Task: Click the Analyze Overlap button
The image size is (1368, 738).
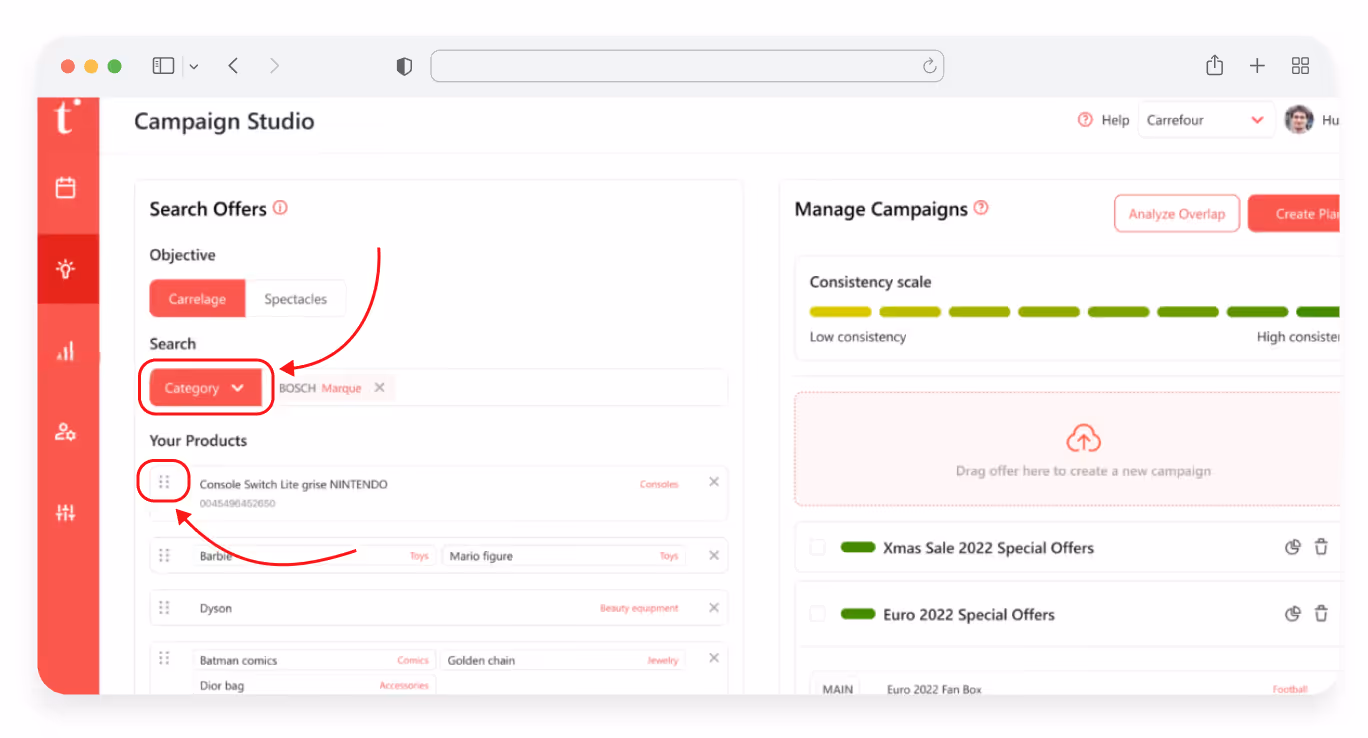Action: tap(1177, 214)
